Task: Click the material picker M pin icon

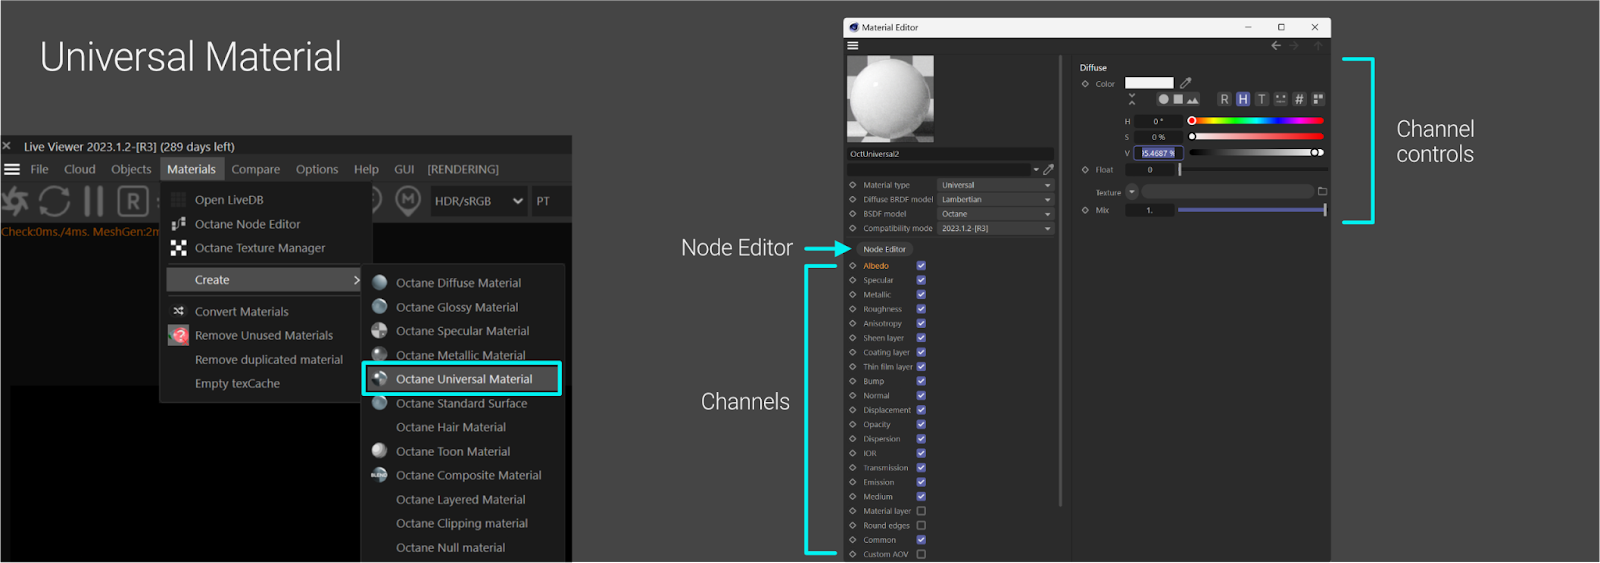Action: pos(407,201)
